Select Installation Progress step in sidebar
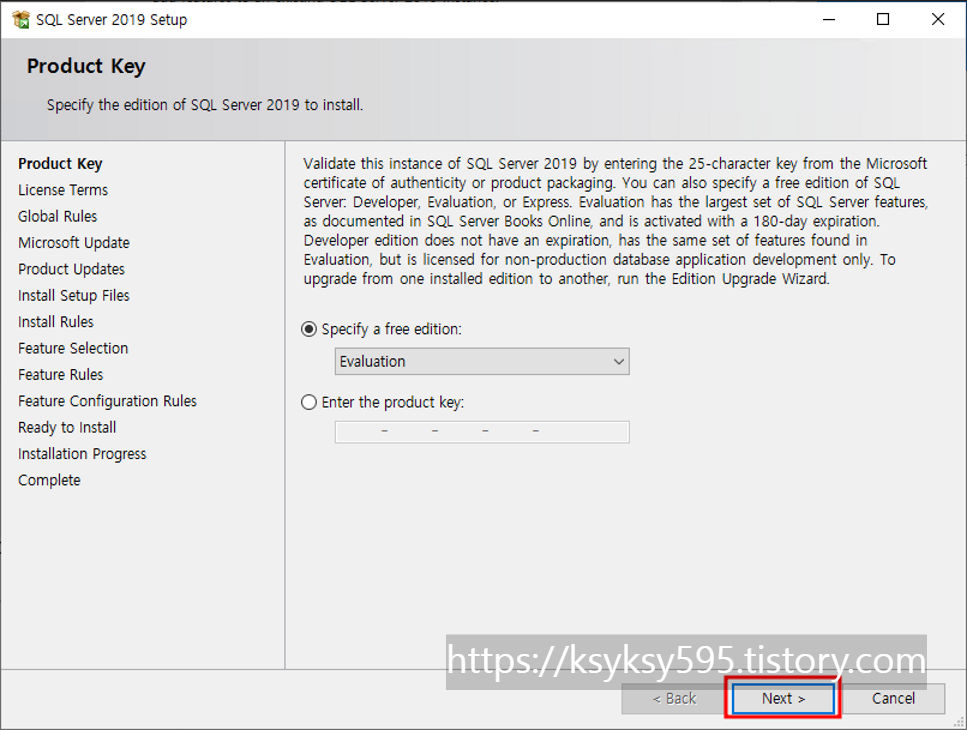Screen dimensions: 967x730 [x=82, y=454]
